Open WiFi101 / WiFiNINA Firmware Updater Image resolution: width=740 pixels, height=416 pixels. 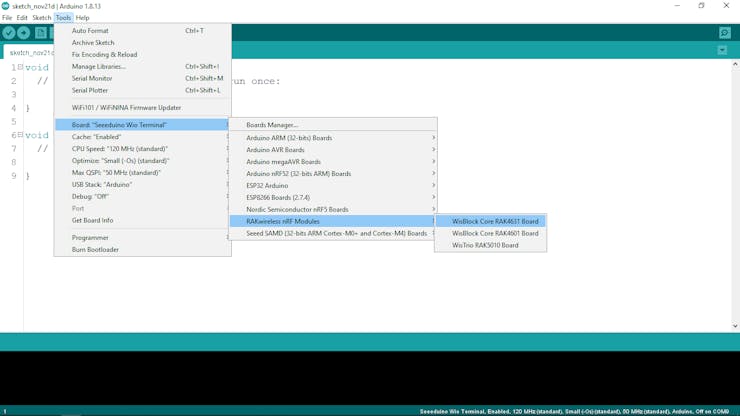143,108
